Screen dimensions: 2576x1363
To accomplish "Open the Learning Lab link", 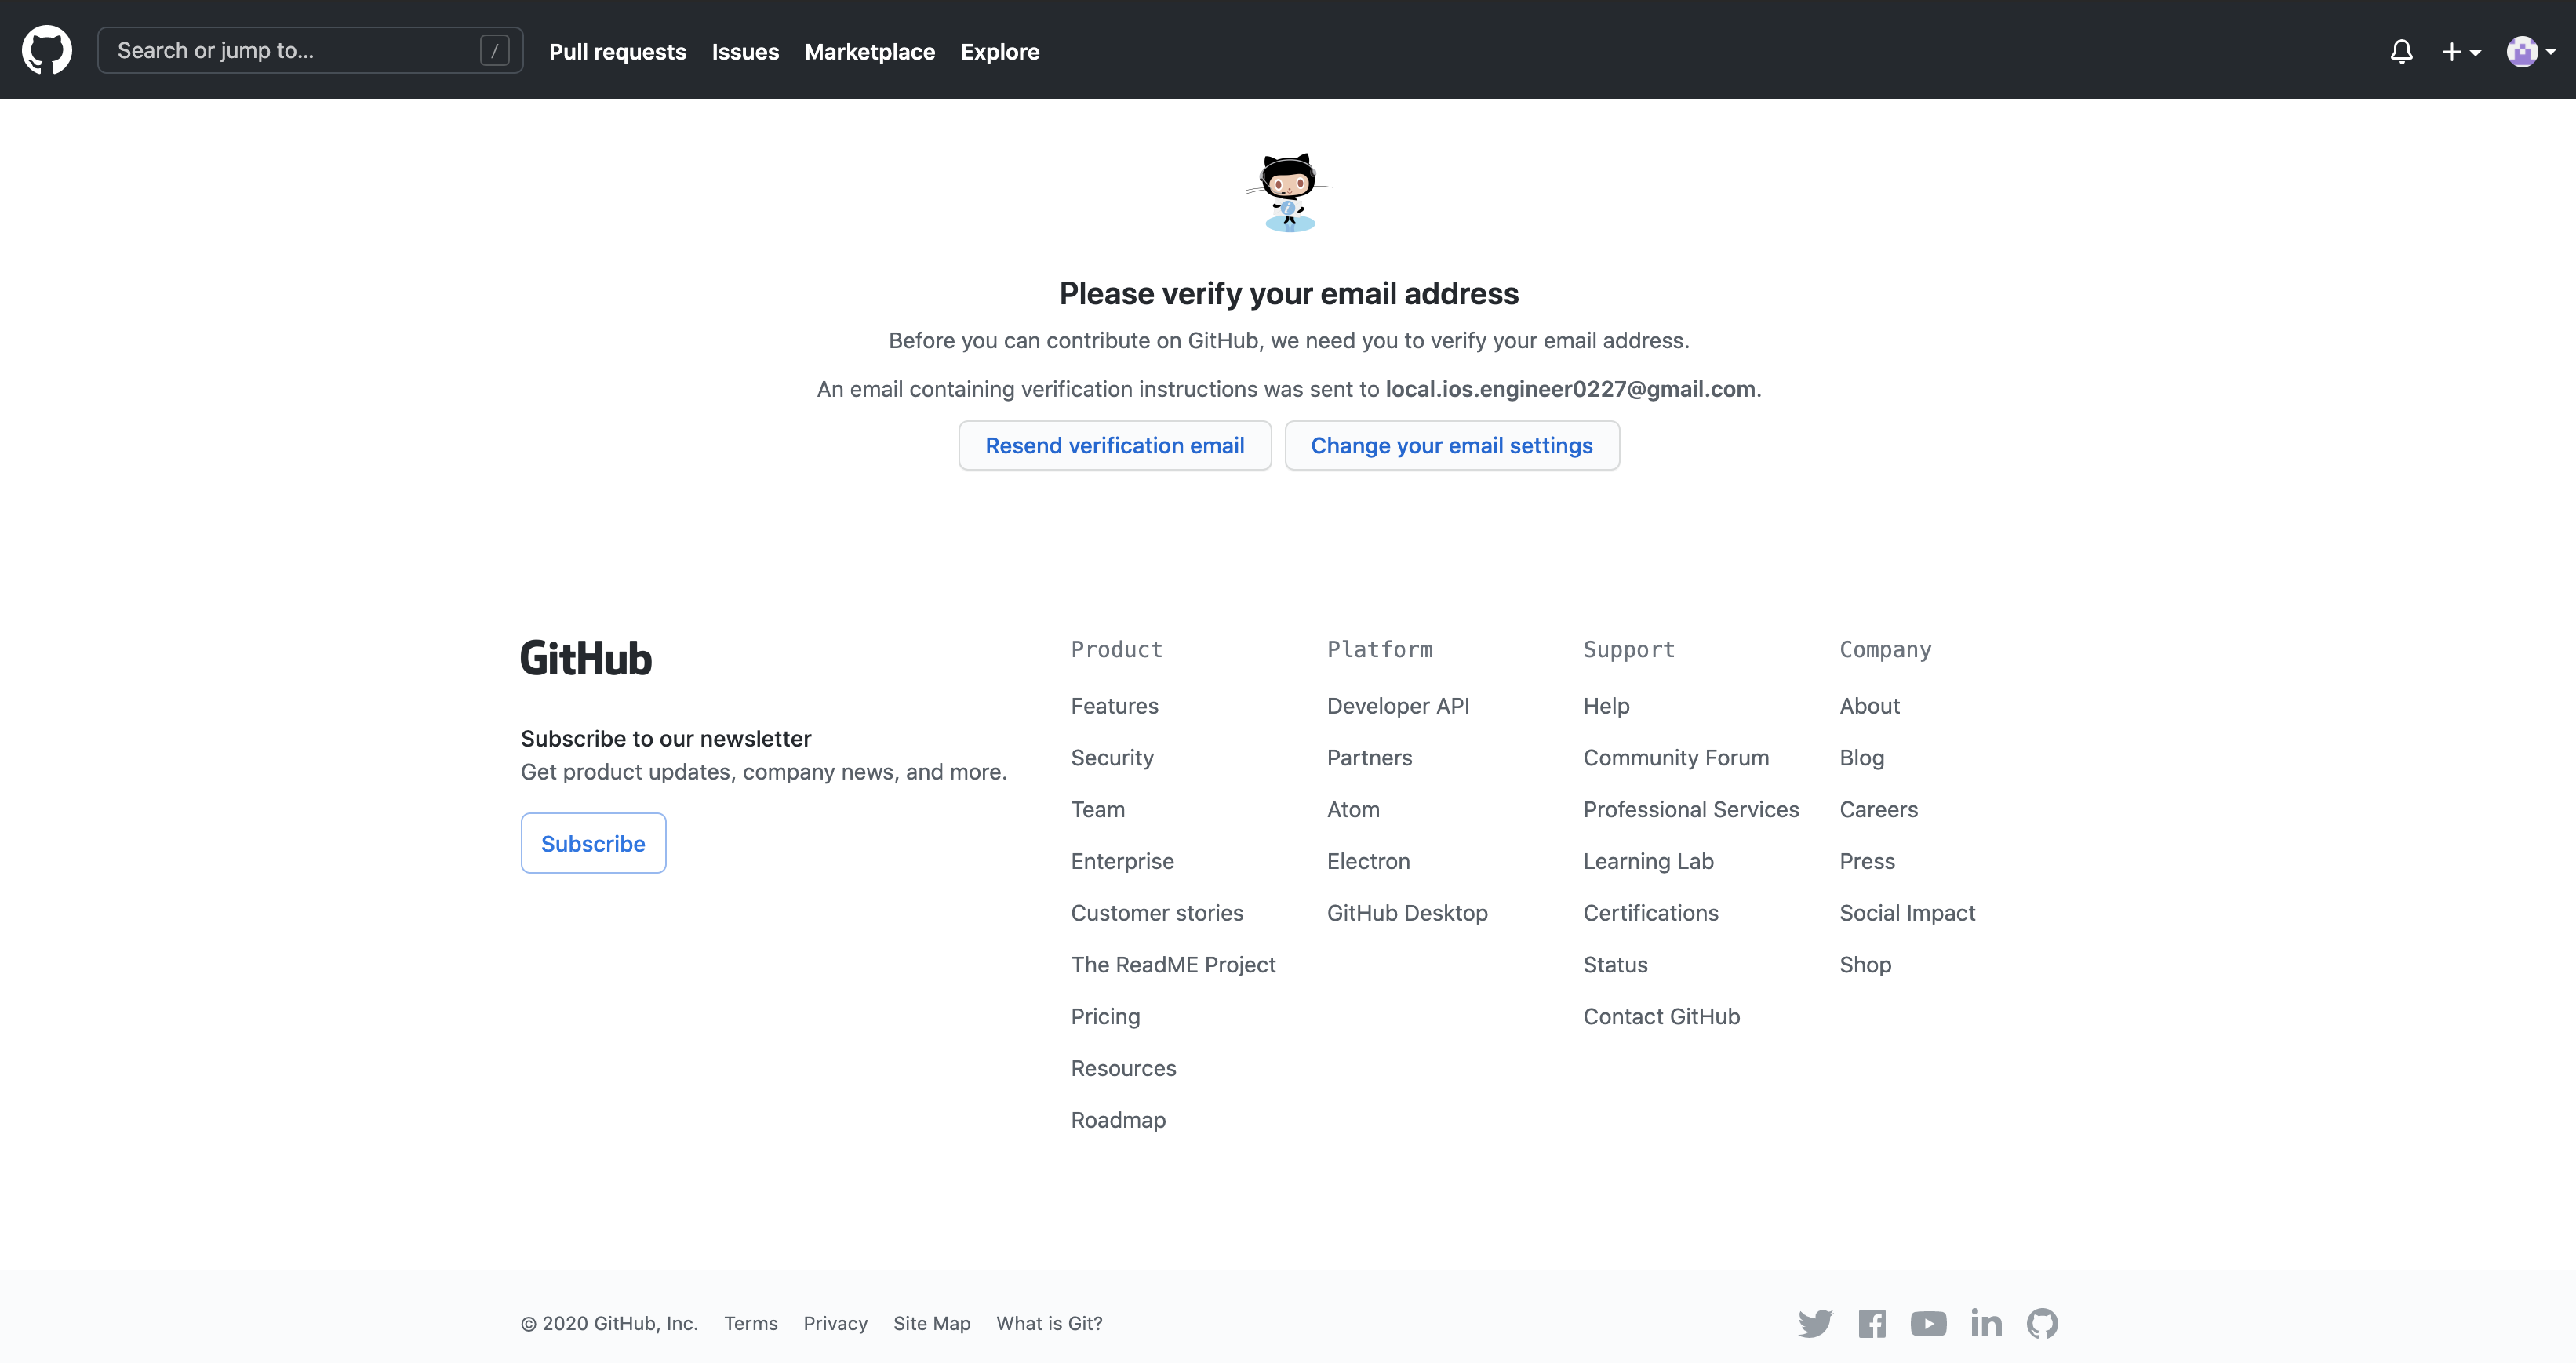I will 1648,861.
